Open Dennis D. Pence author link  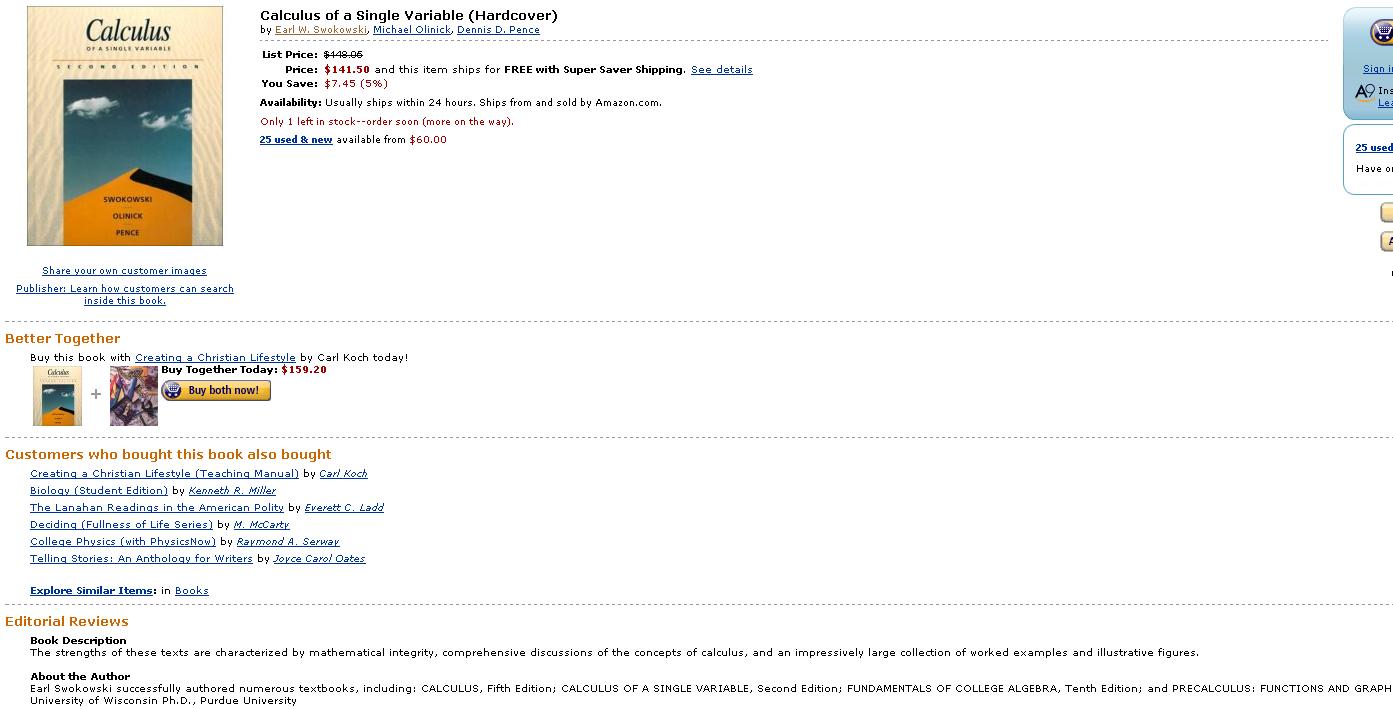[x=498, y=30]
